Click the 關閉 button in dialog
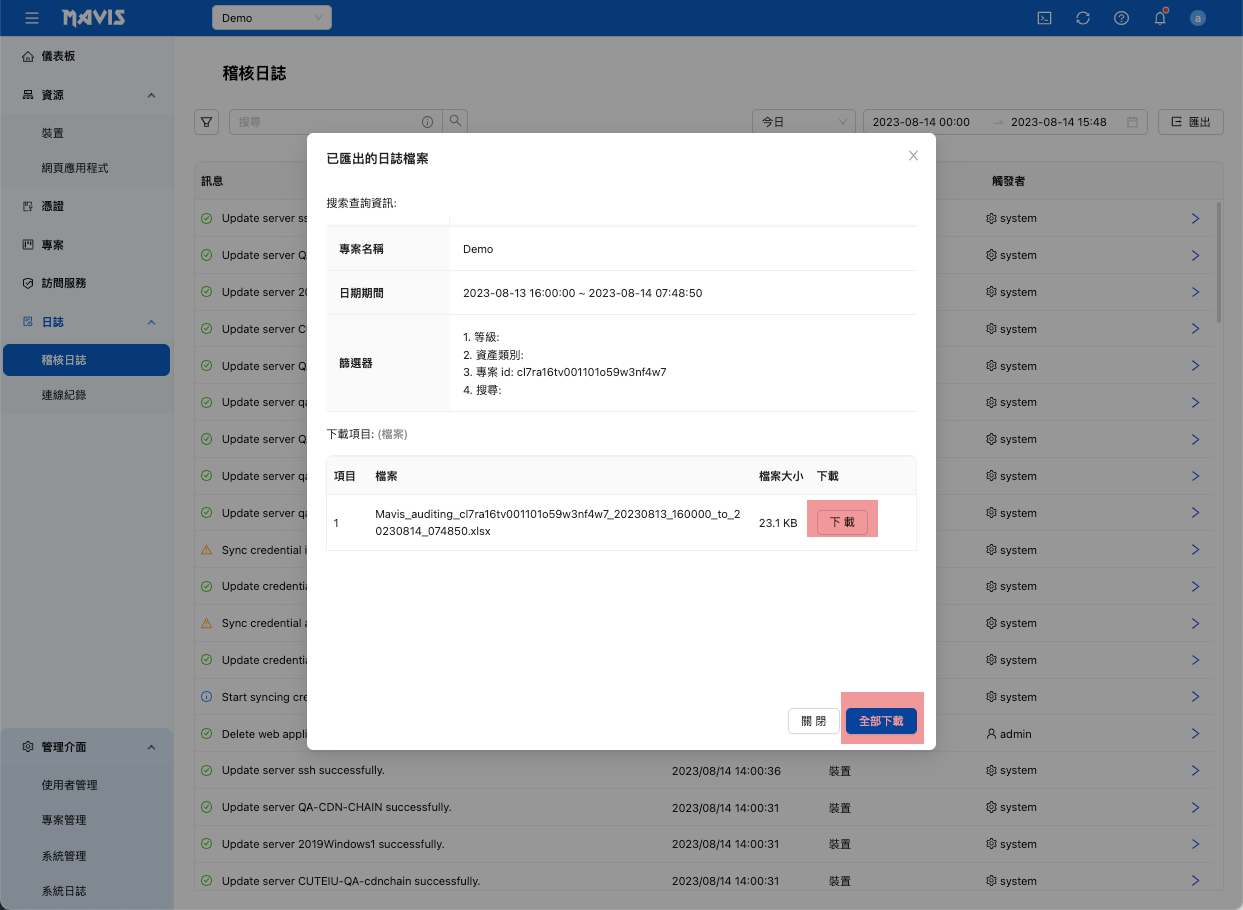 tap(814, 721)
